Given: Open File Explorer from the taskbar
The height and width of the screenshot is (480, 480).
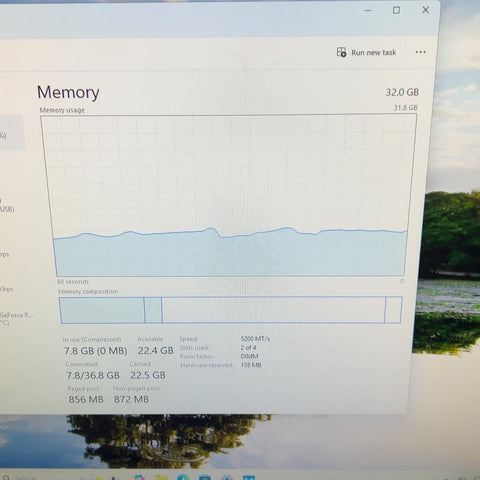Looking at the screenshot, I should tap(161, 477).
